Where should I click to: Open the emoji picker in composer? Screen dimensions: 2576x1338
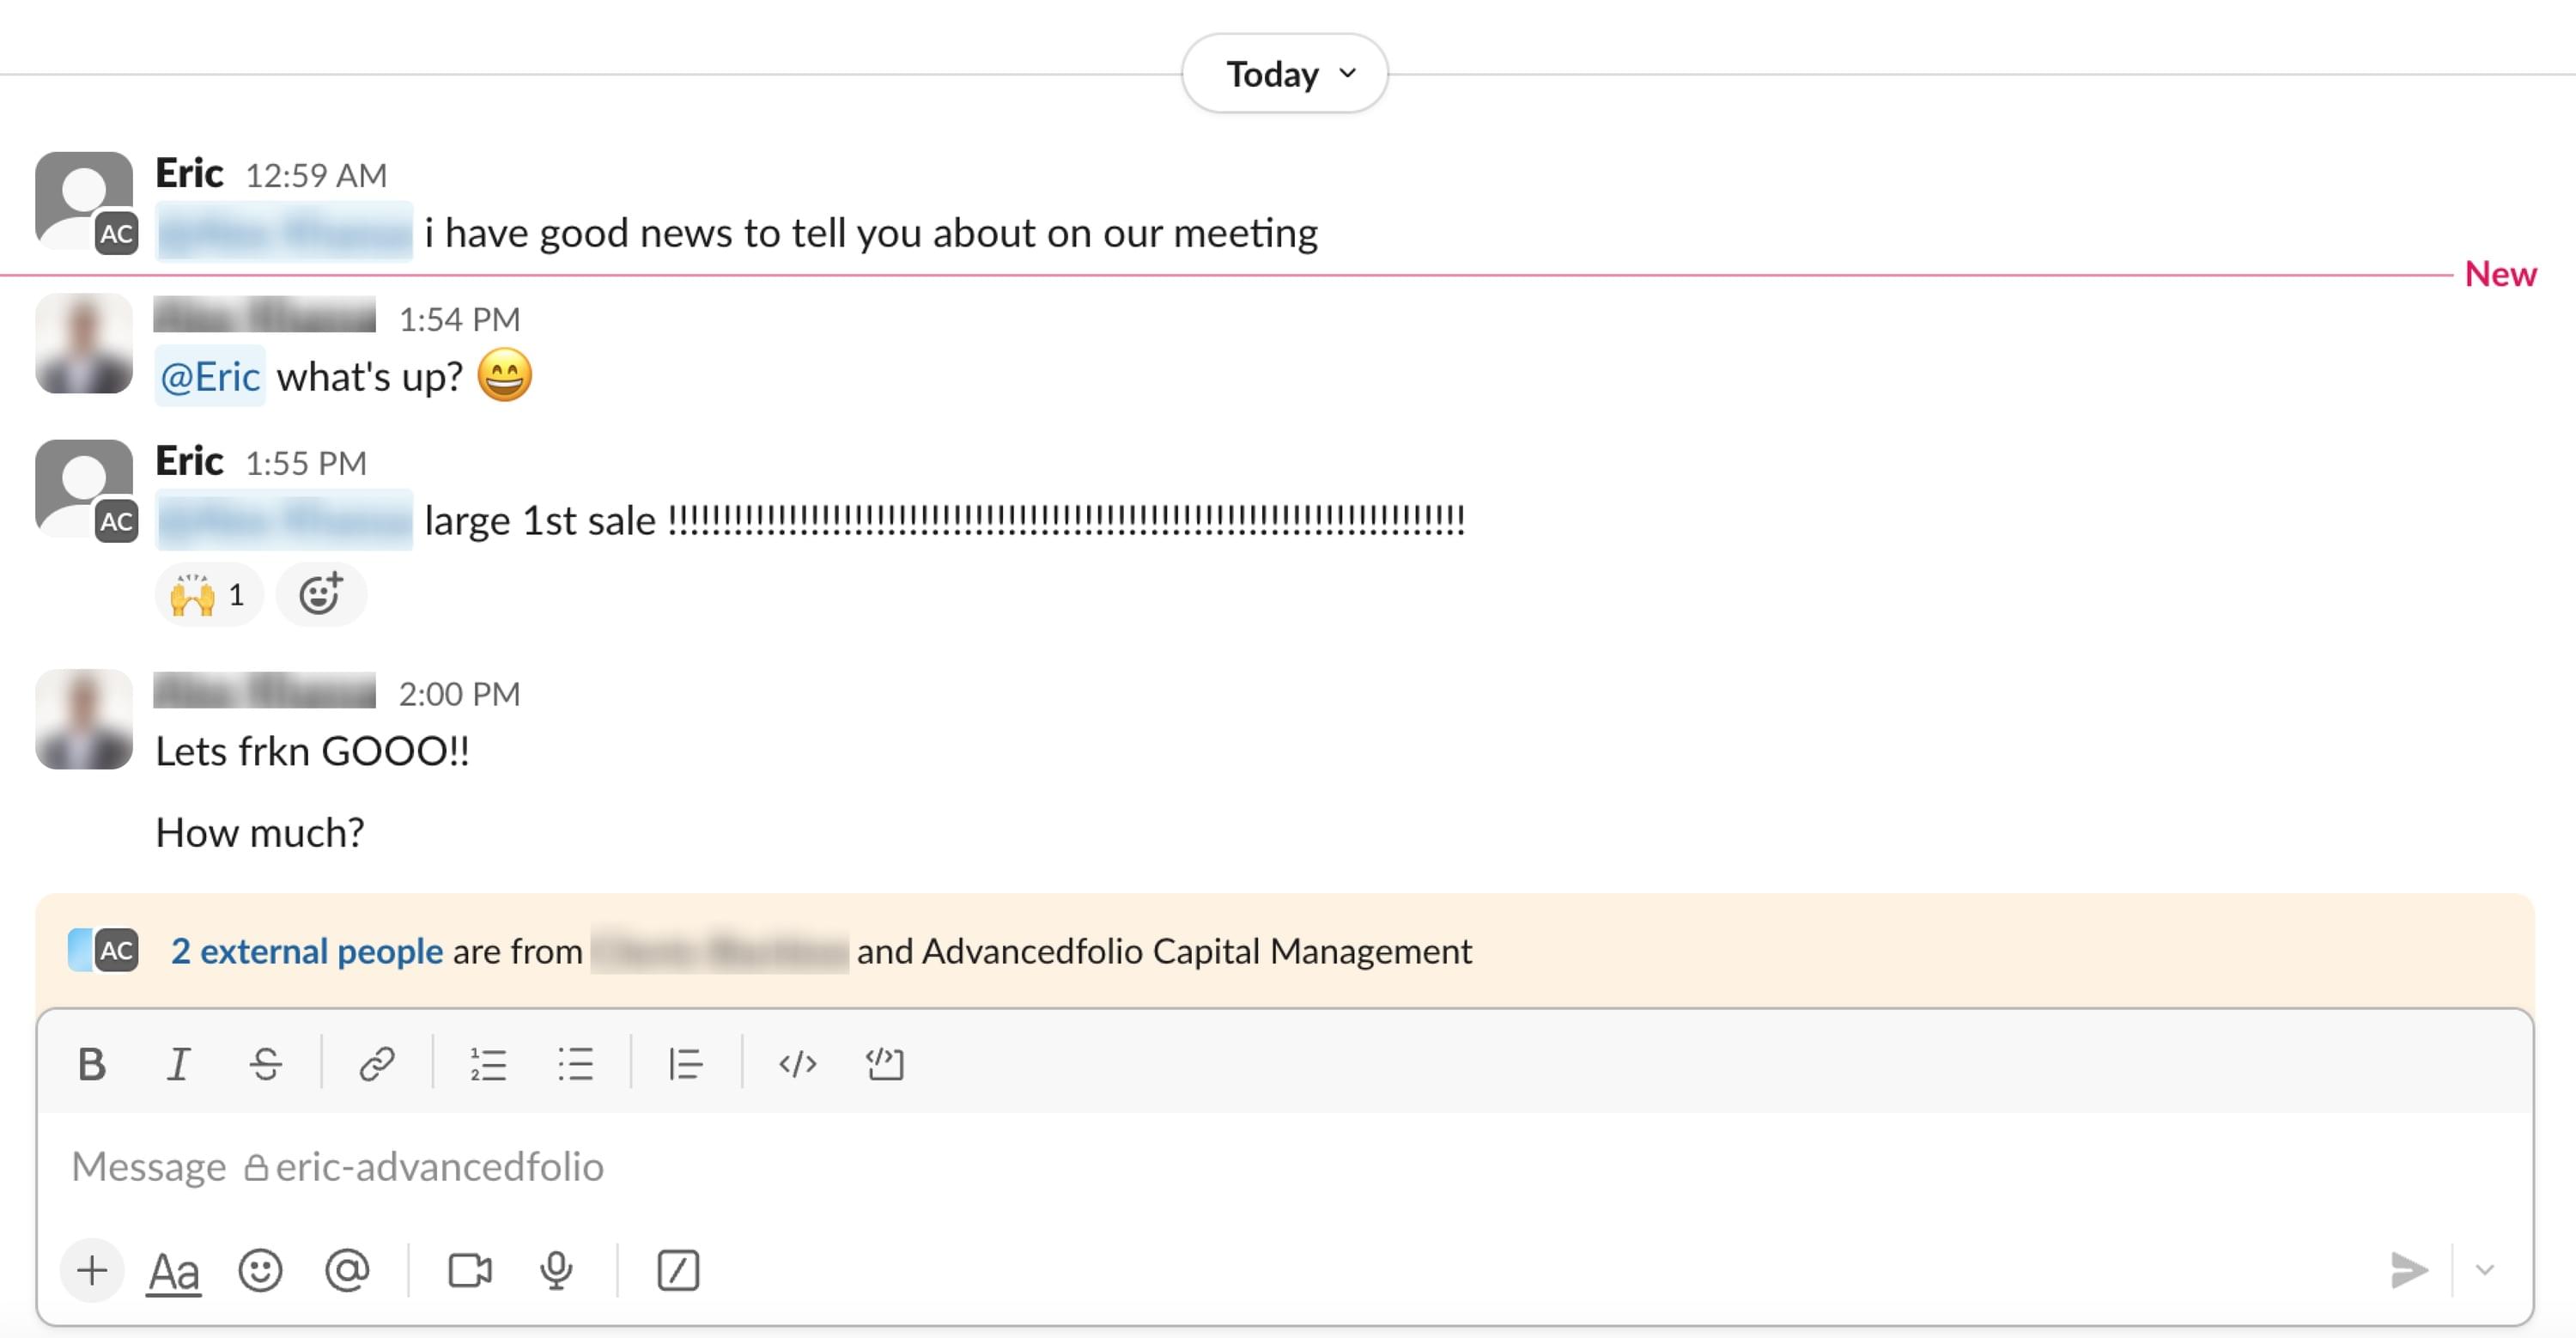tap(260, 1271)
